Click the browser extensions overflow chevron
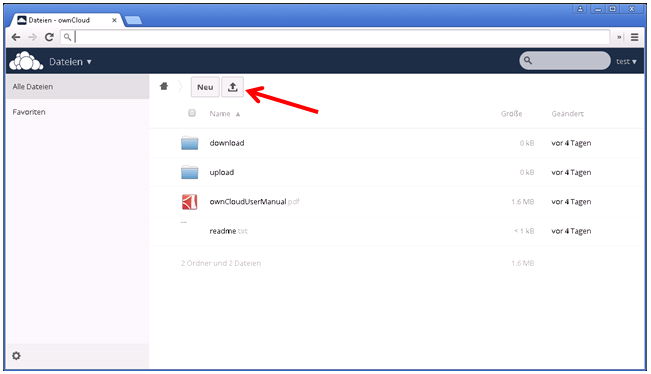The height and width of the screenshot is (374, 651). click(x=619, y=37)
